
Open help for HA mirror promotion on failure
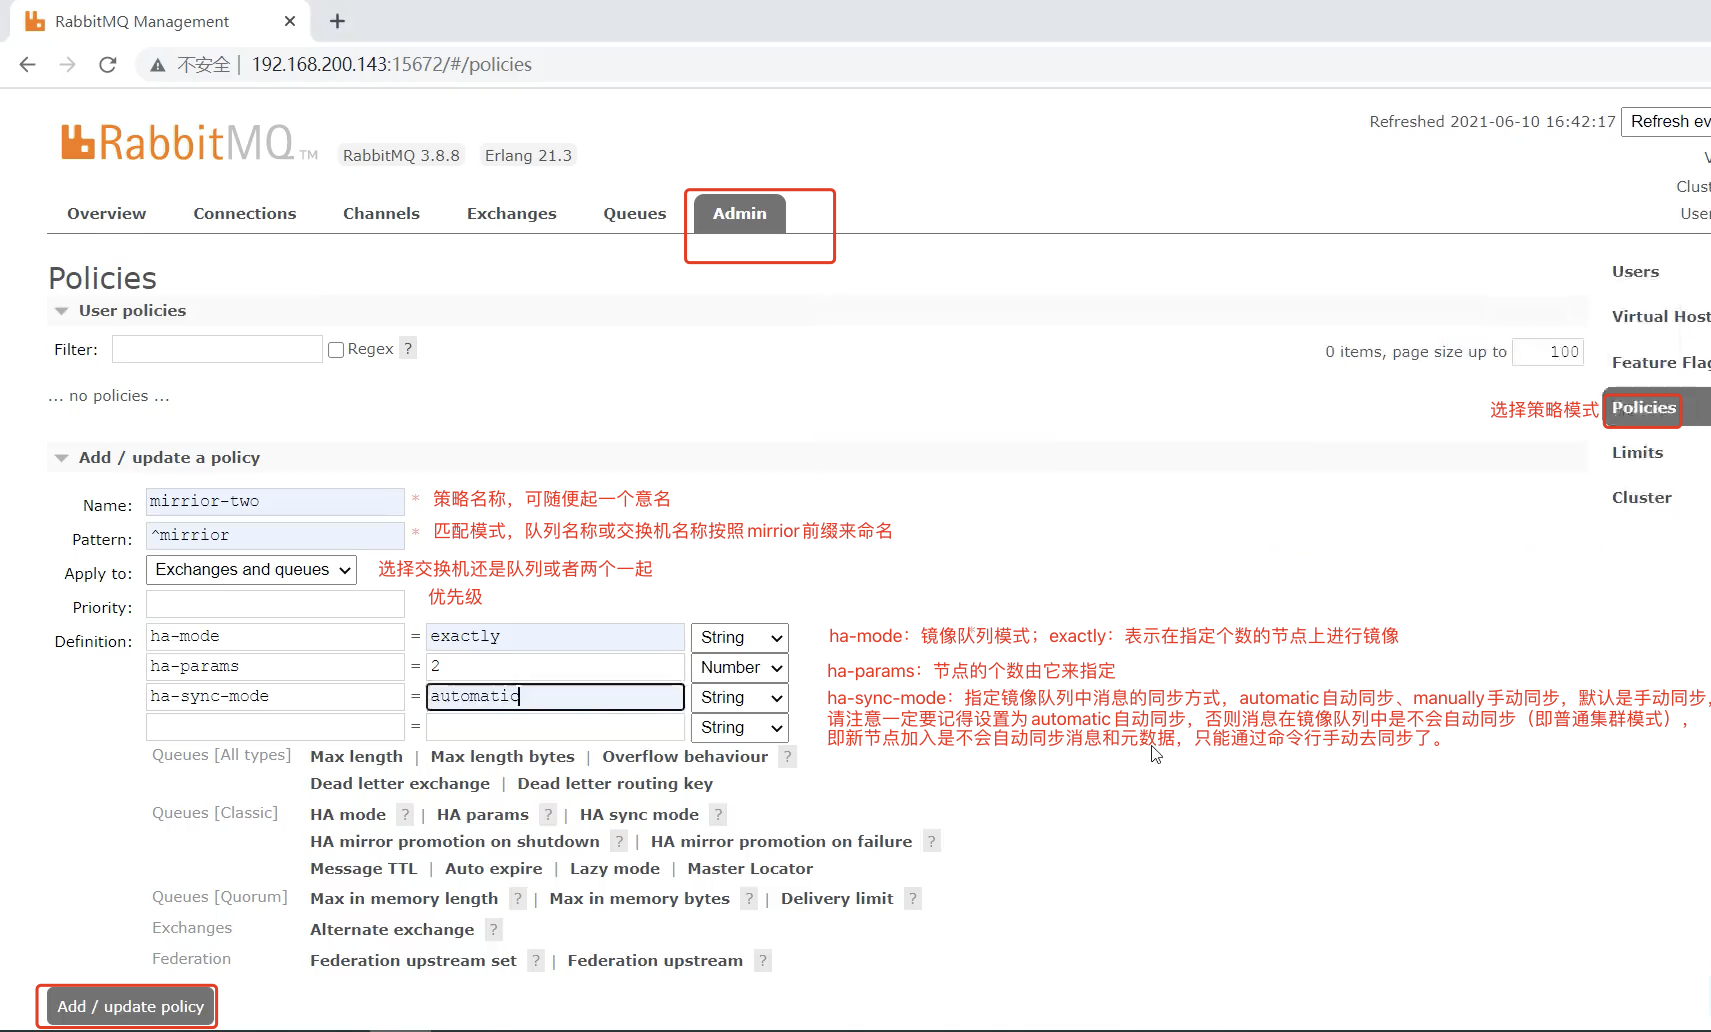(932, 842)
